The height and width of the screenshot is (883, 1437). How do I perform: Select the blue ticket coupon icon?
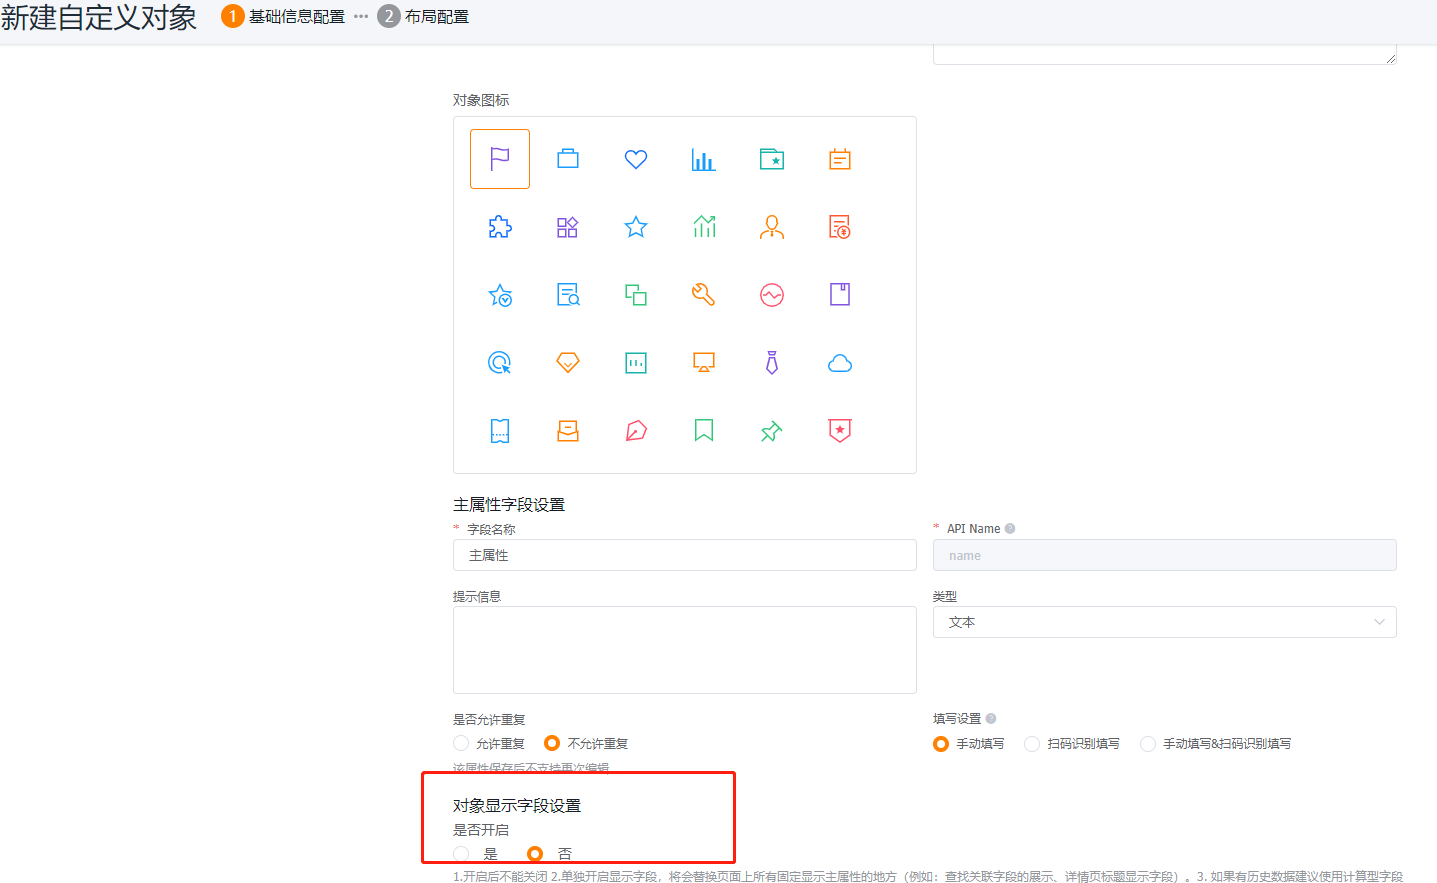pos(500,431)
